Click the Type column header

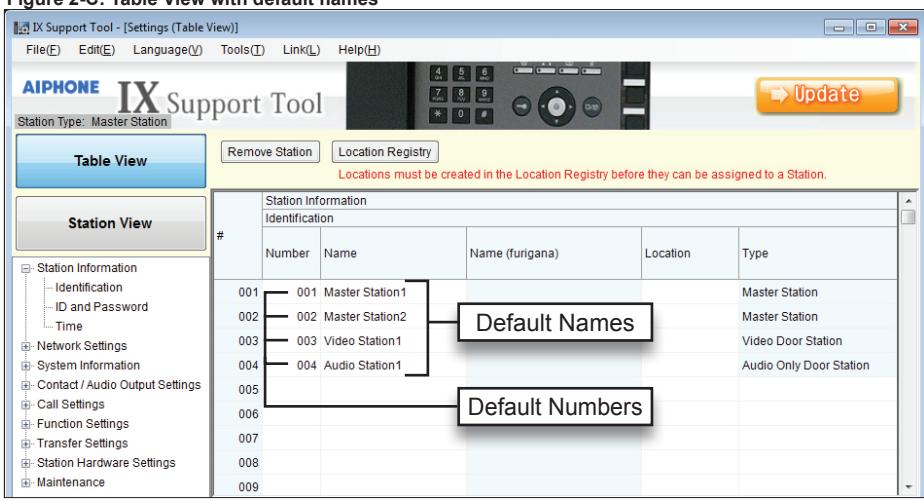(x=817, y=253)
